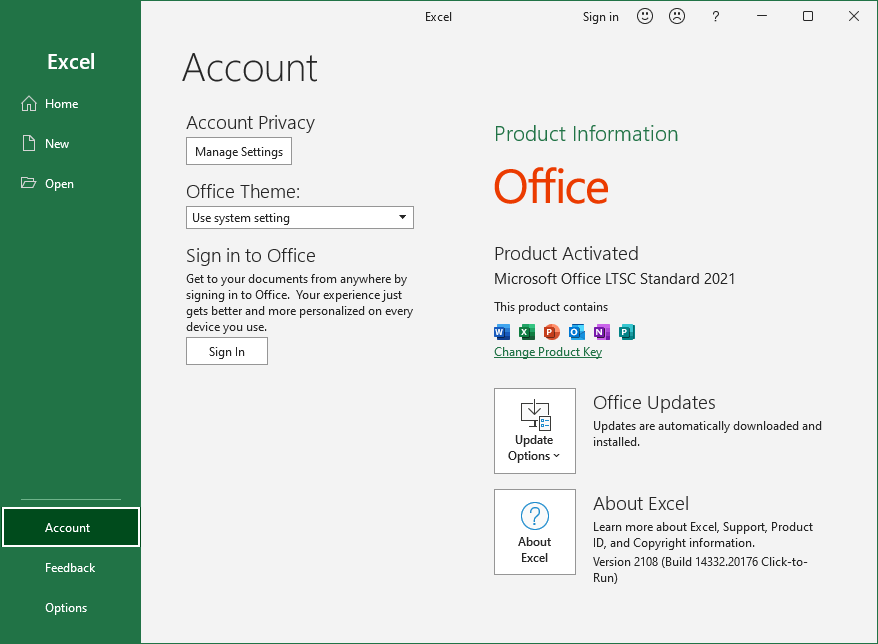The width and height of the screenshot is (878, 644).
Task: Click the Excel title in green sidebar
Action: [x=71, y=62]
